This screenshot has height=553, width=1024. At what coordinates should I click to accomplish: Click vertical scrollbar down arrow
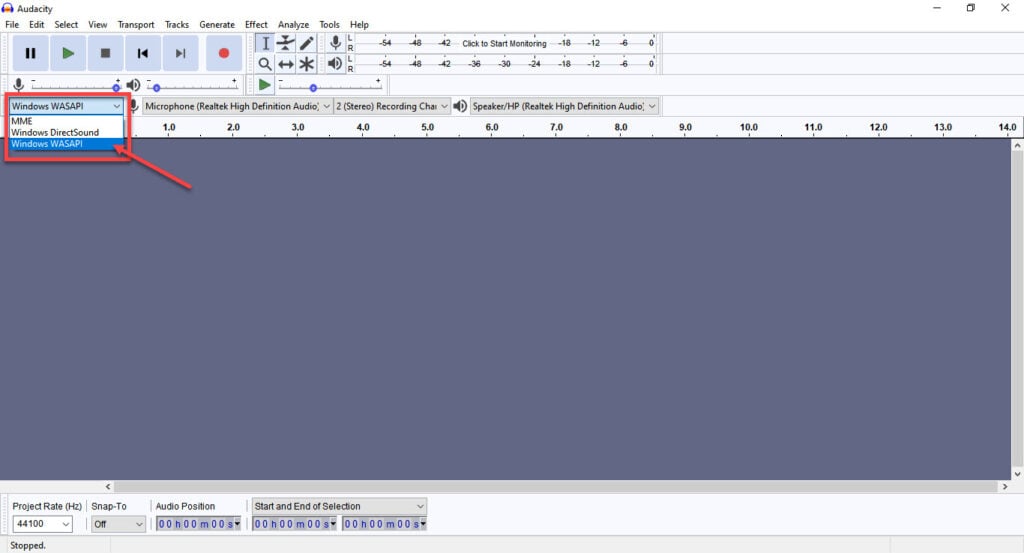[x=1017, y=474]
